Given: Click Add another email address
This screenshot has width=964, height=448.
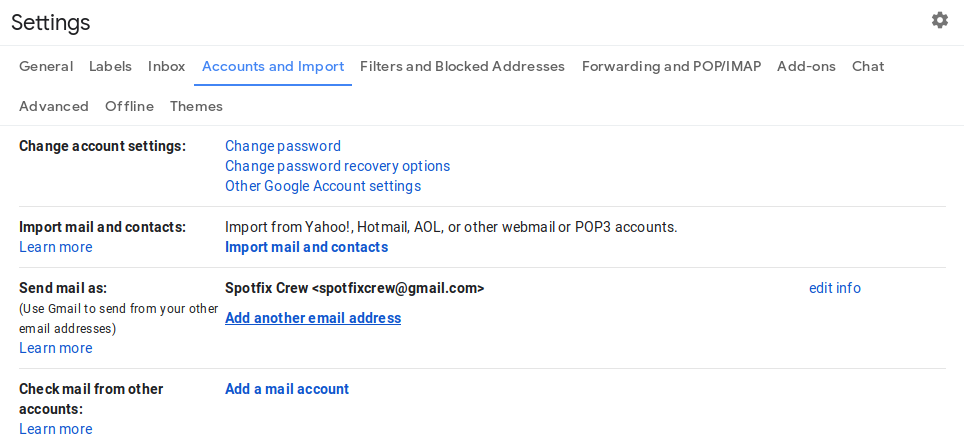Looking at the screenshot, I should [313, 318].
